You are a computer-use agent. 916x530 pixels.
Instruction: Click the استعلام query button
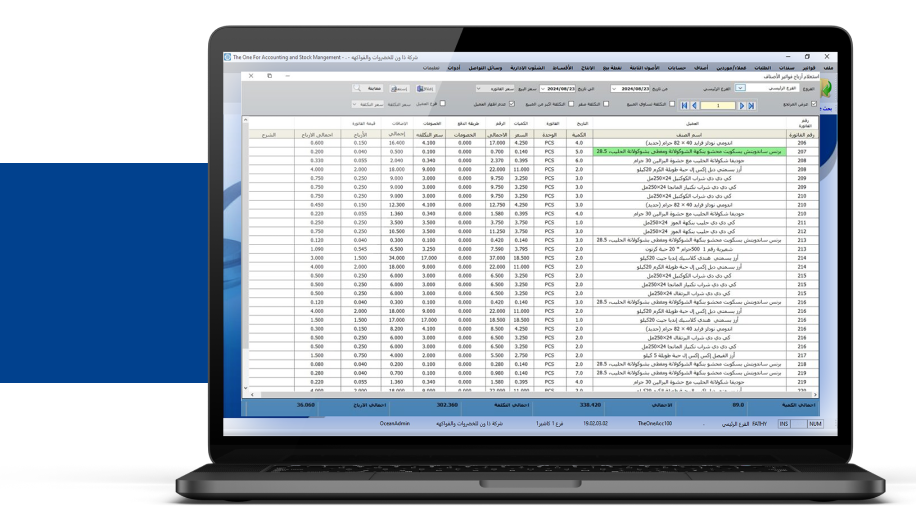click(400, 88)
